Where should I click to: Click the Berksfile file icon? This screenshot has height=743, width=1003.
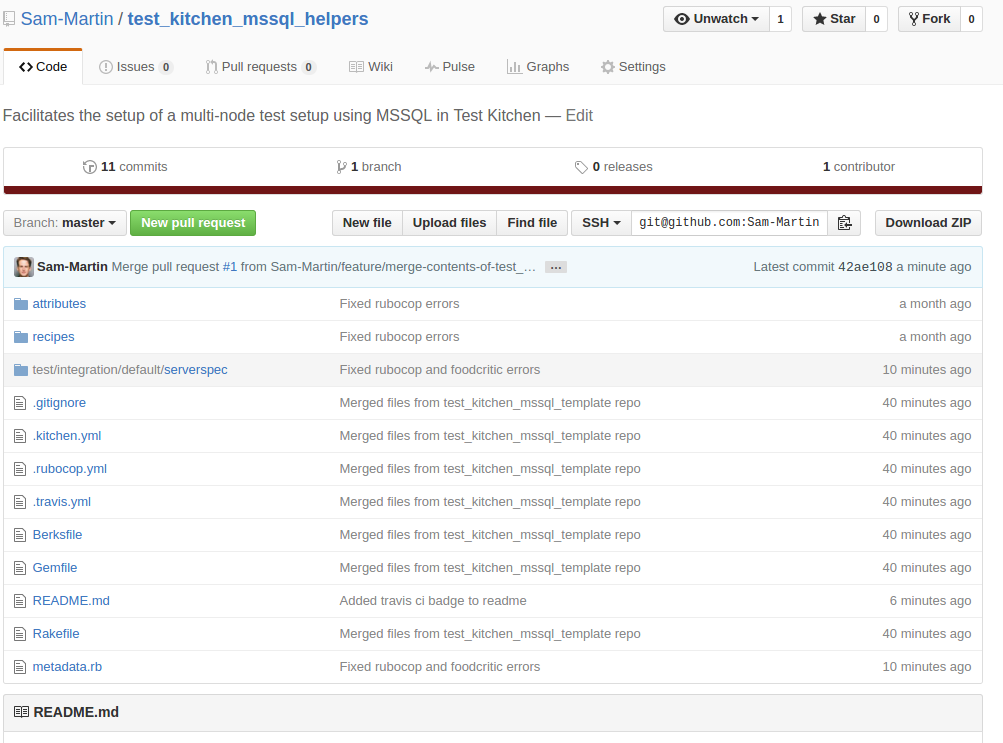tap(20, 535)
